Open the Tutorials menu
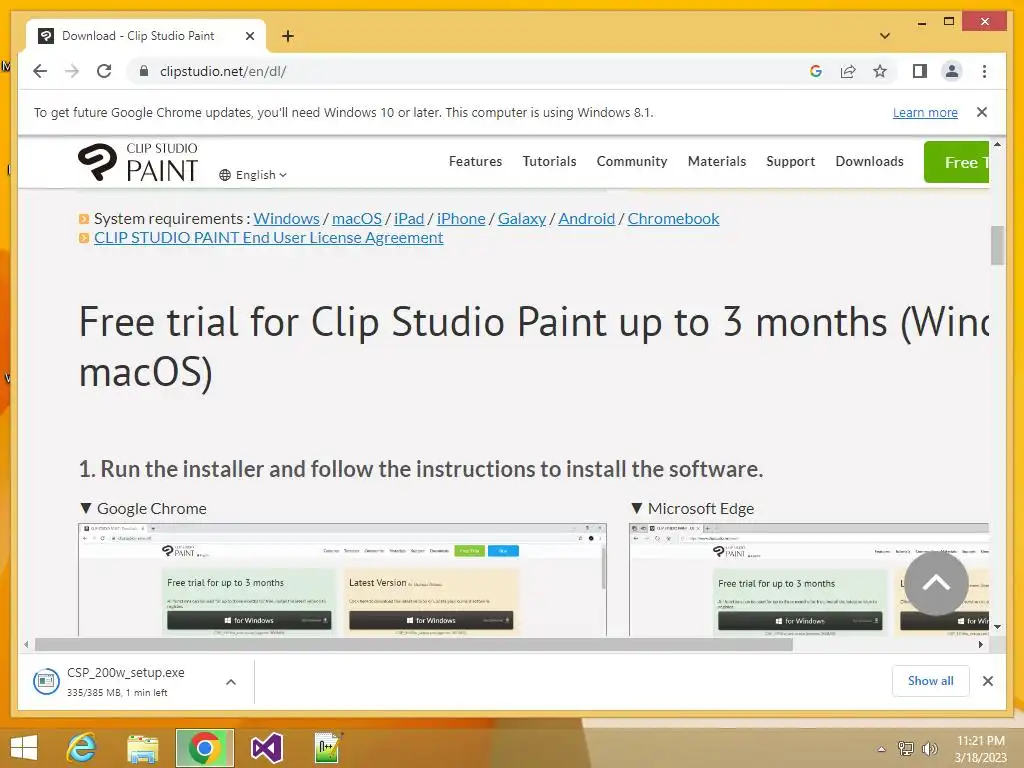 [x=549, y=161]
